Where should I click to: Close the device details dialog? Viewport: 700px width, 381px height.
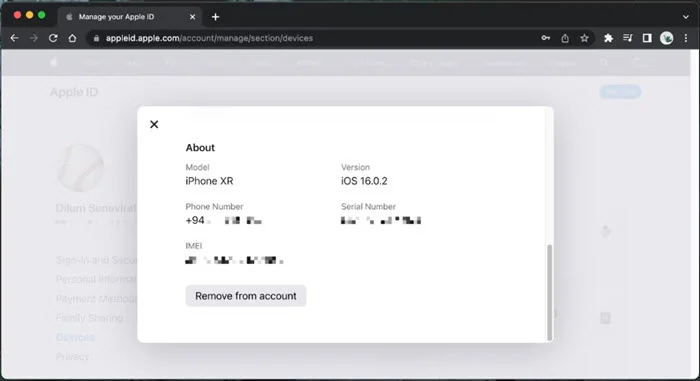click(x=154, y=124)
